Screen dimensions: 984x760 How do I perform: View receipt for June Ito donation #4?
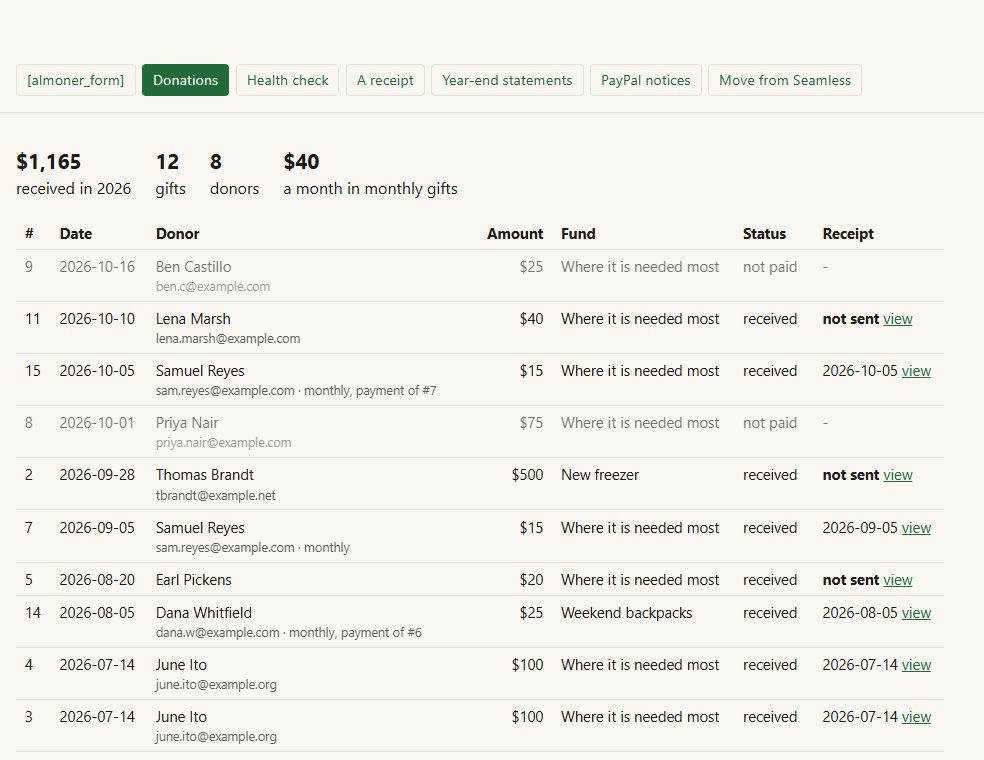(916, 665)
